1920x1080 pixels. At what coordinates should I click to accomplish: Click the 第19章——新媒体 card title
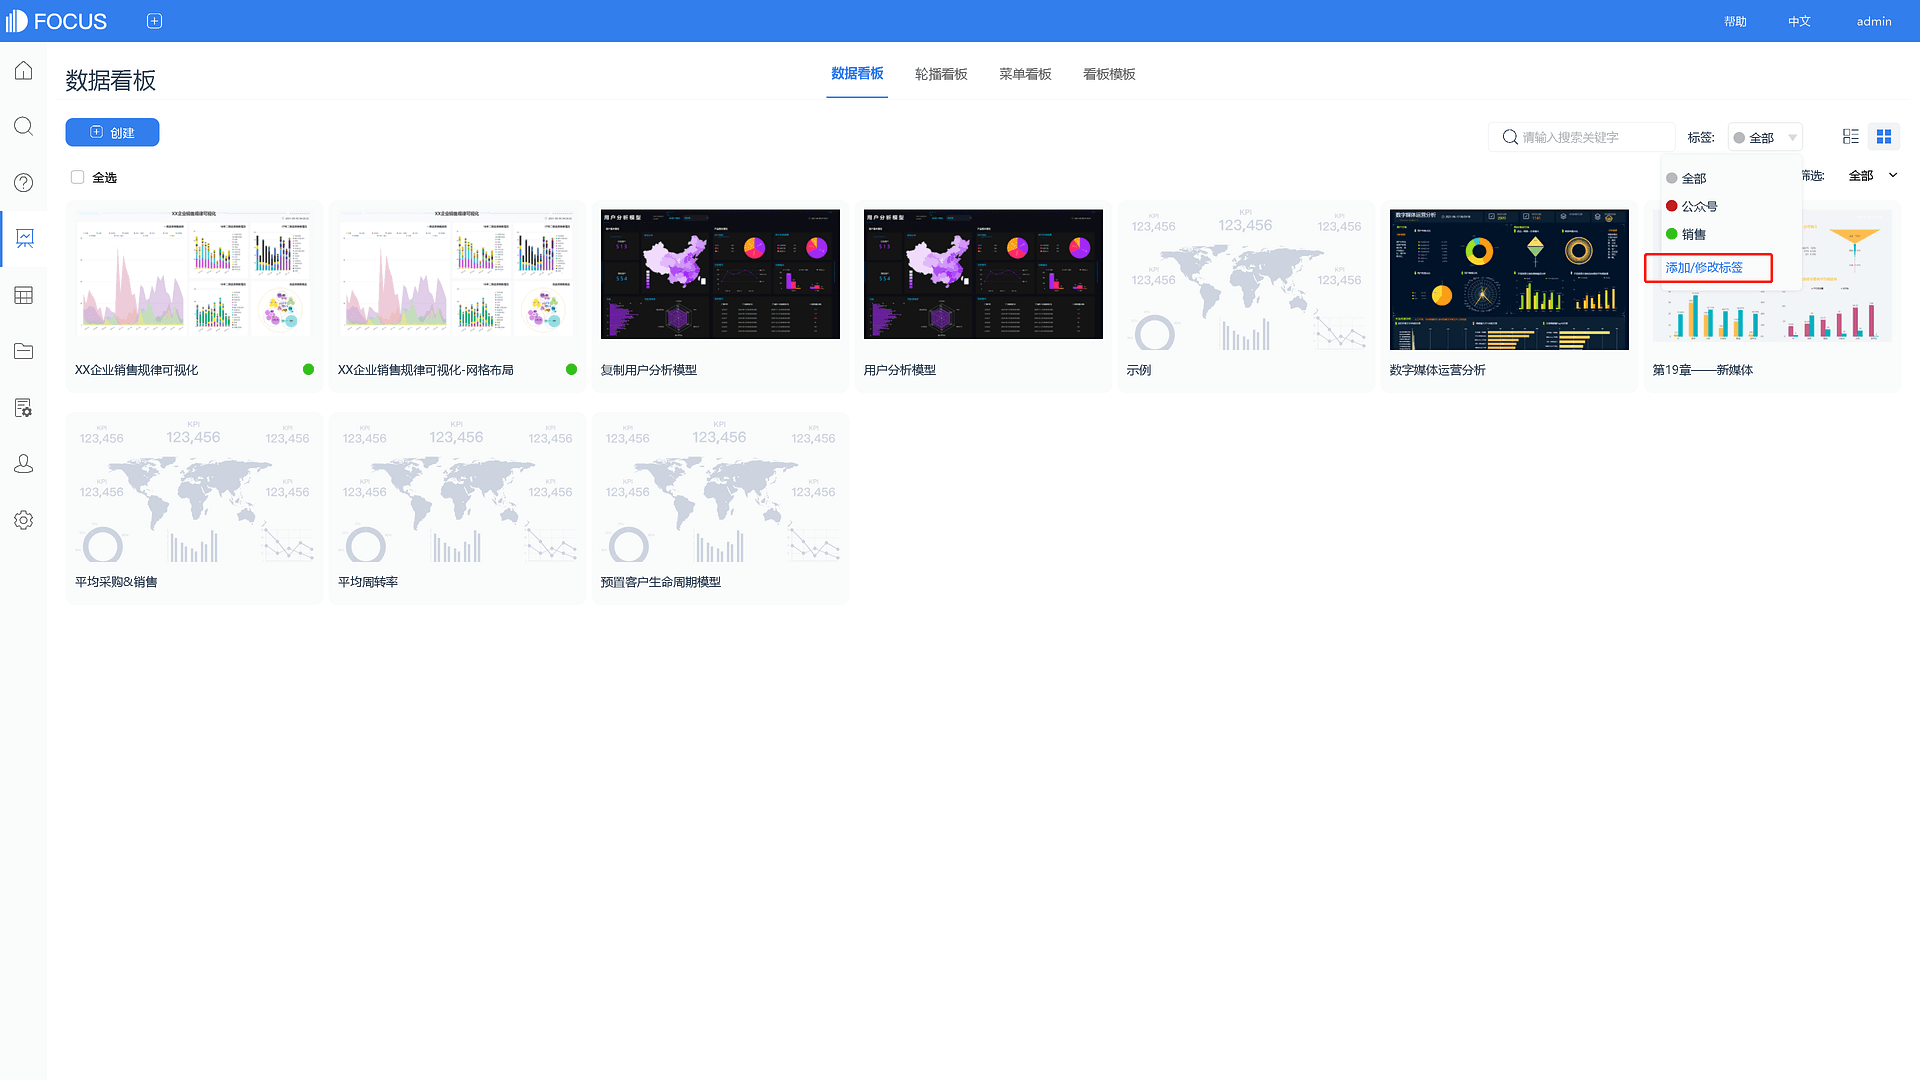tap(1702, 370)
